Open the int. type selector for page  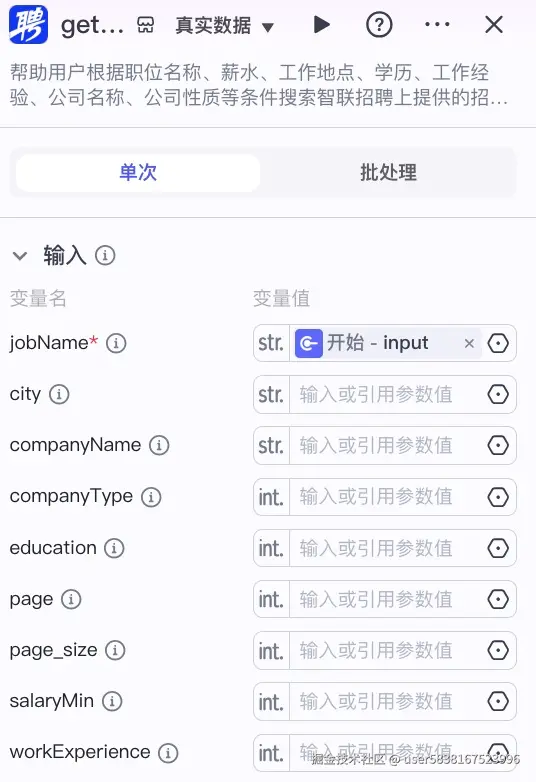[271, 599]
